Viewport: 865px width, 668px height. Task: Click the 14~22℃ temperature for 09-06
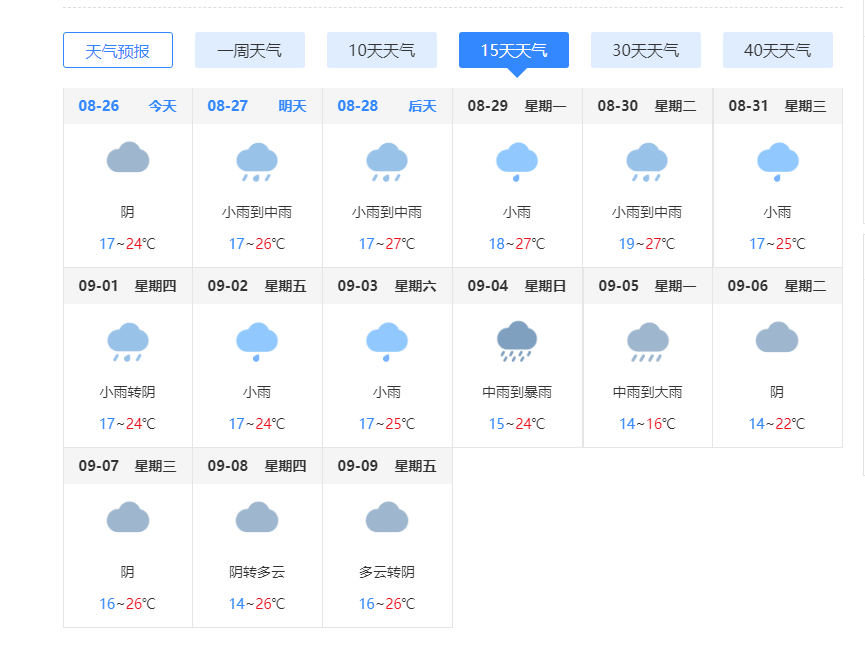click(x=777, y=424)
